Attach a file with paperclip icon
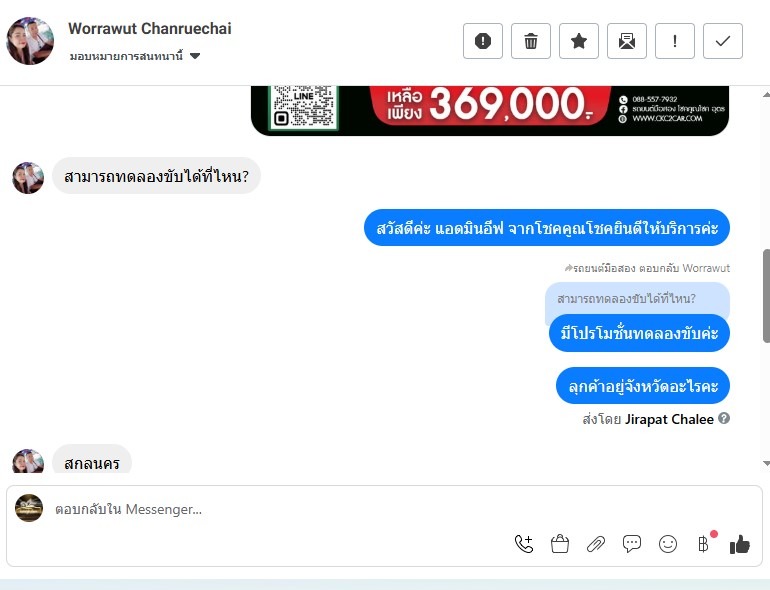The width and height of the screenshot is (770, 590). (596, 544)
